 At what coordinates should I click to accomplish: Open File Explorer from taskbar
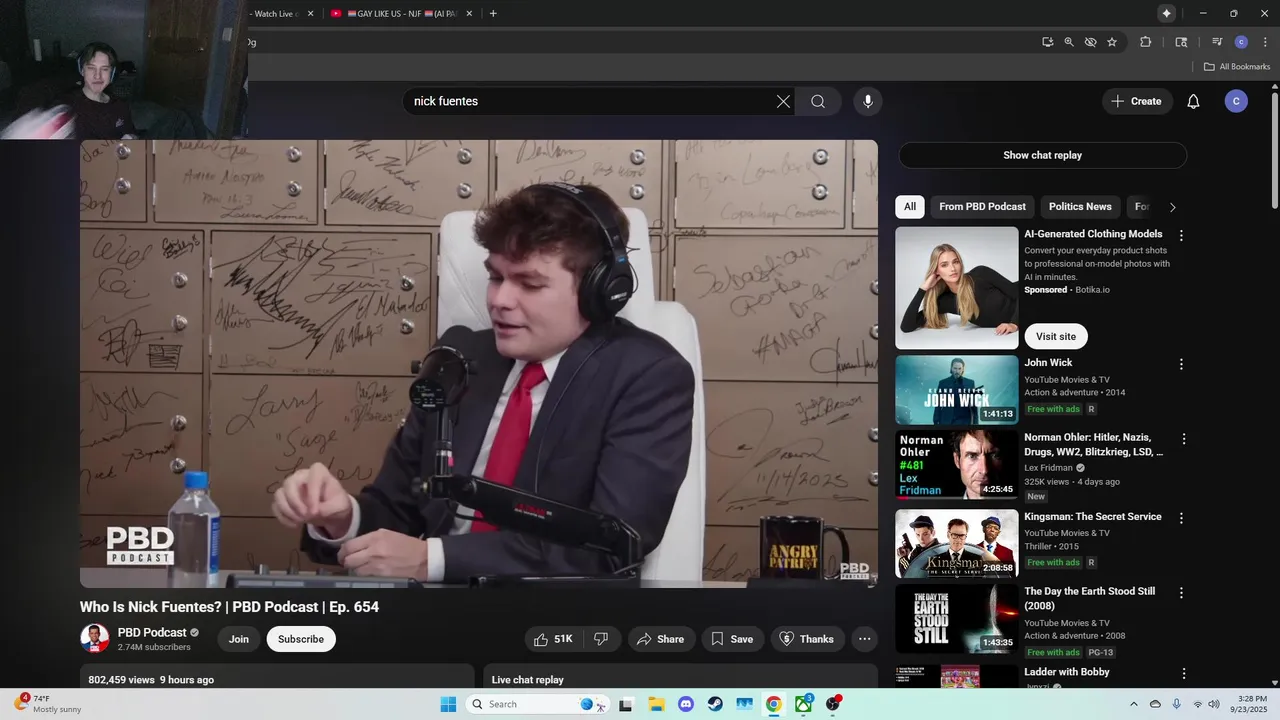[x=655, y=704]
